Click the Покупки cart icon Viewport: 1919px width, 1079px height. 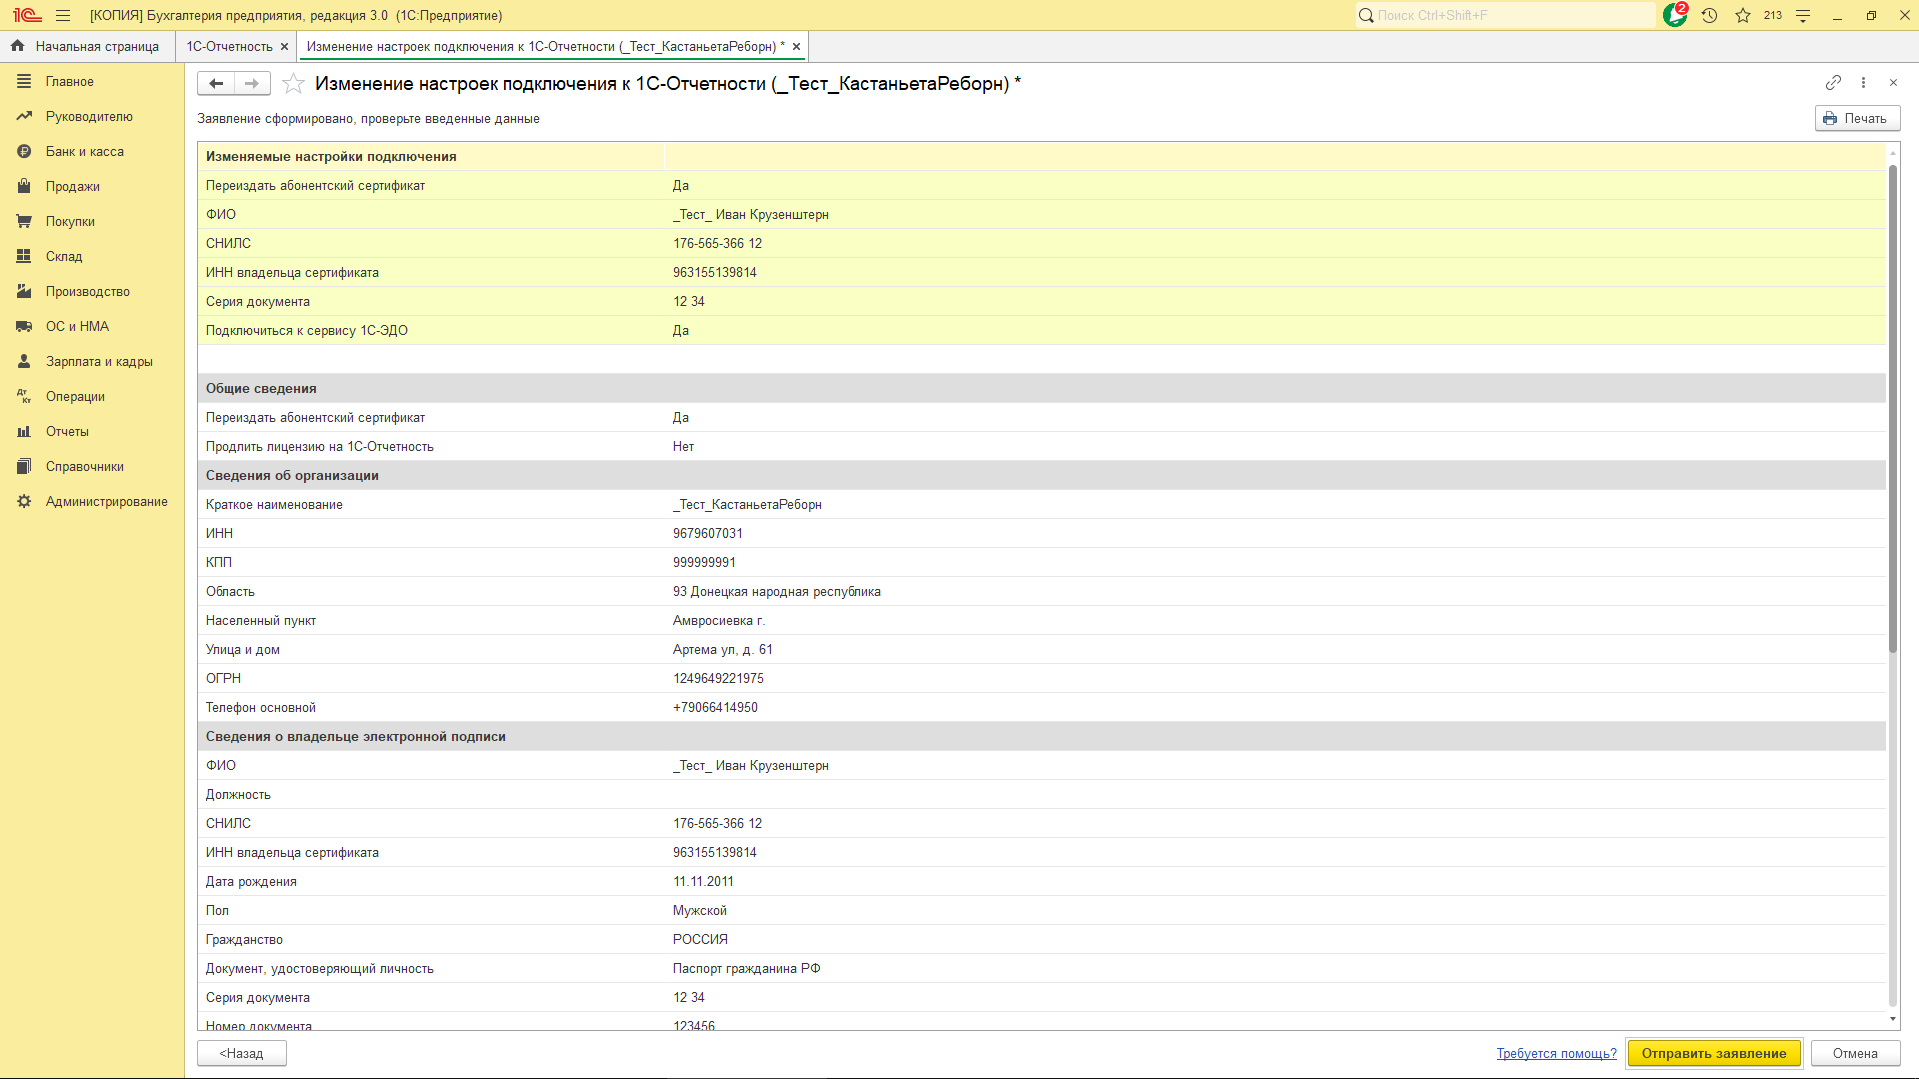coord(24,221)
